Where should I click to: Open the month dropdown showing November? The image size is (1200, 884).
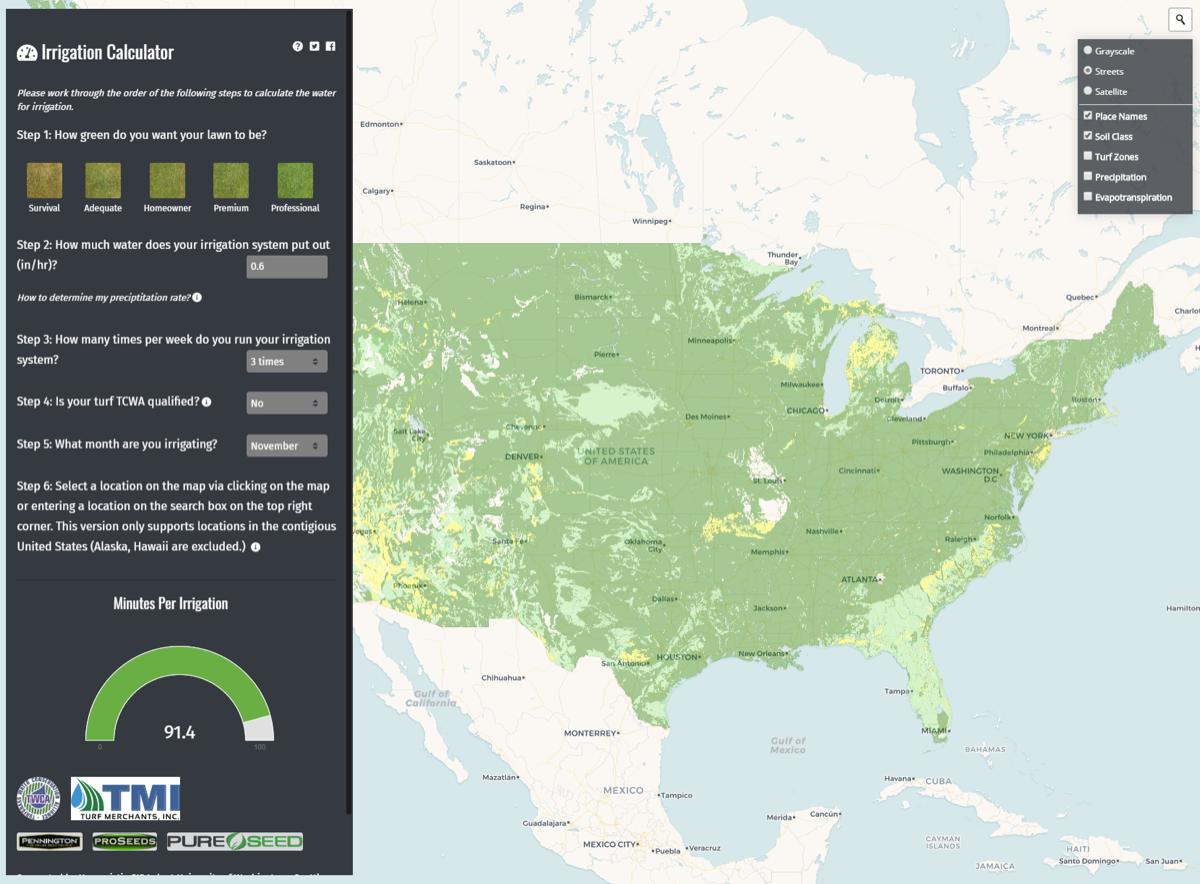(287, 446)
